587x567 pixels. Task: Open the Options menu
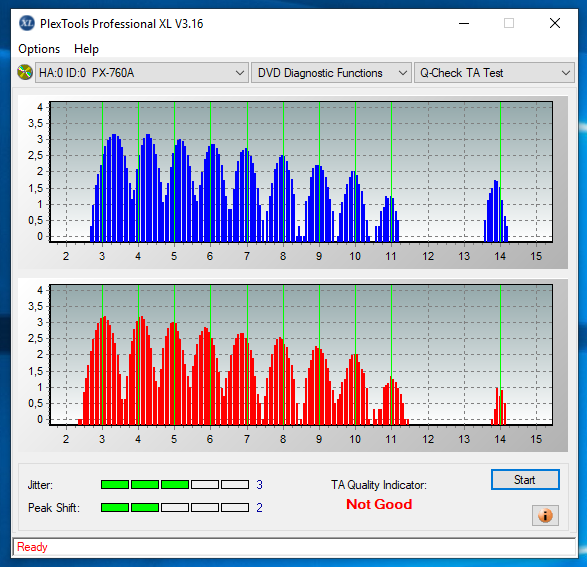click(39, 49)
